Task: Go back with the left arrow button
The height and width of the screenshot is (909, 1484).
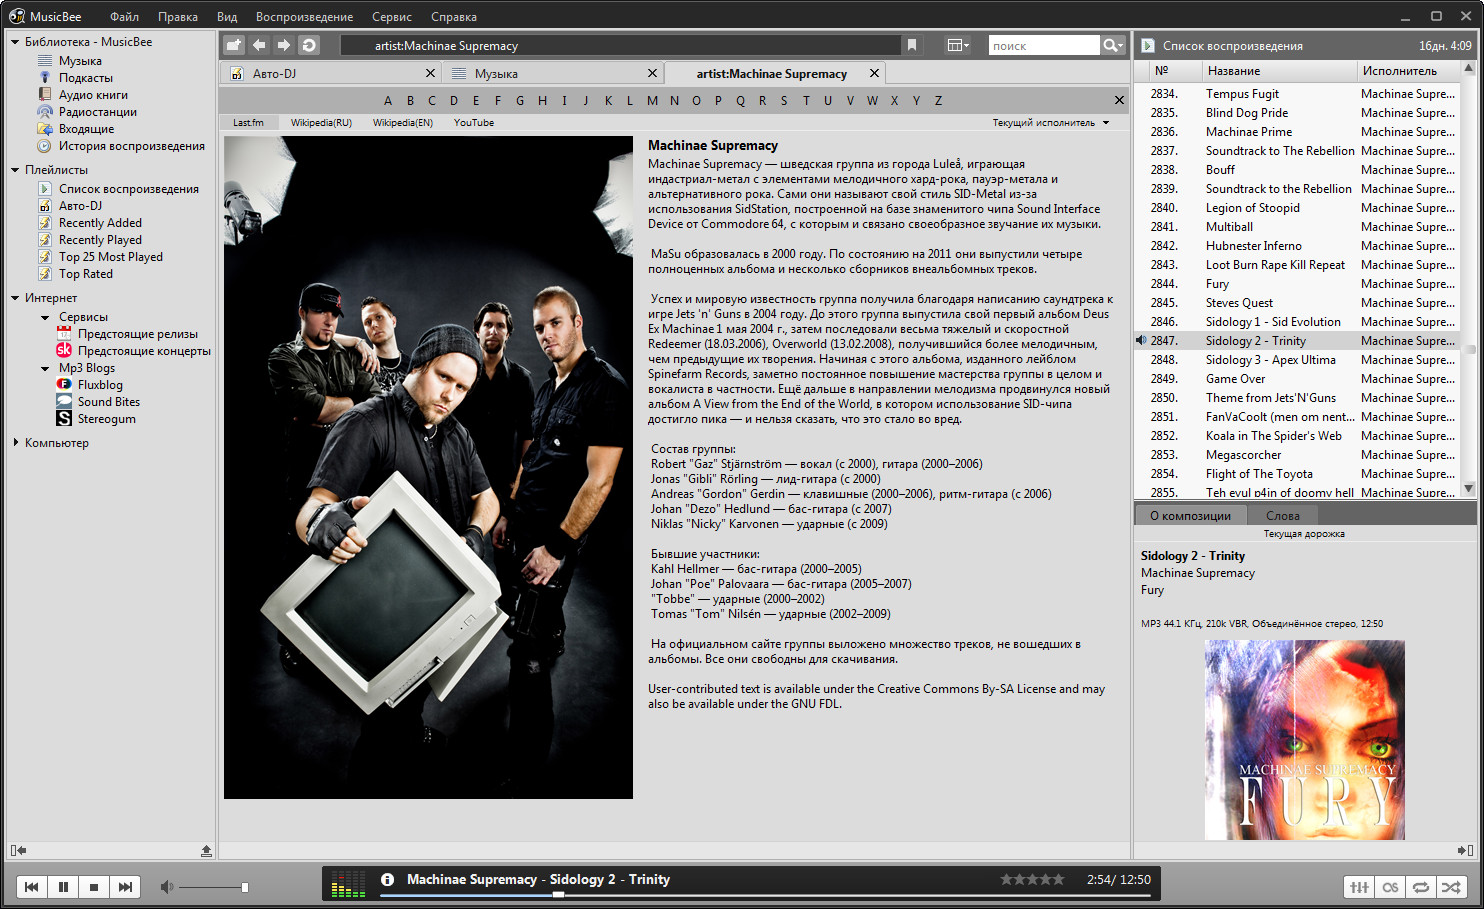Action: click(259, 45)
